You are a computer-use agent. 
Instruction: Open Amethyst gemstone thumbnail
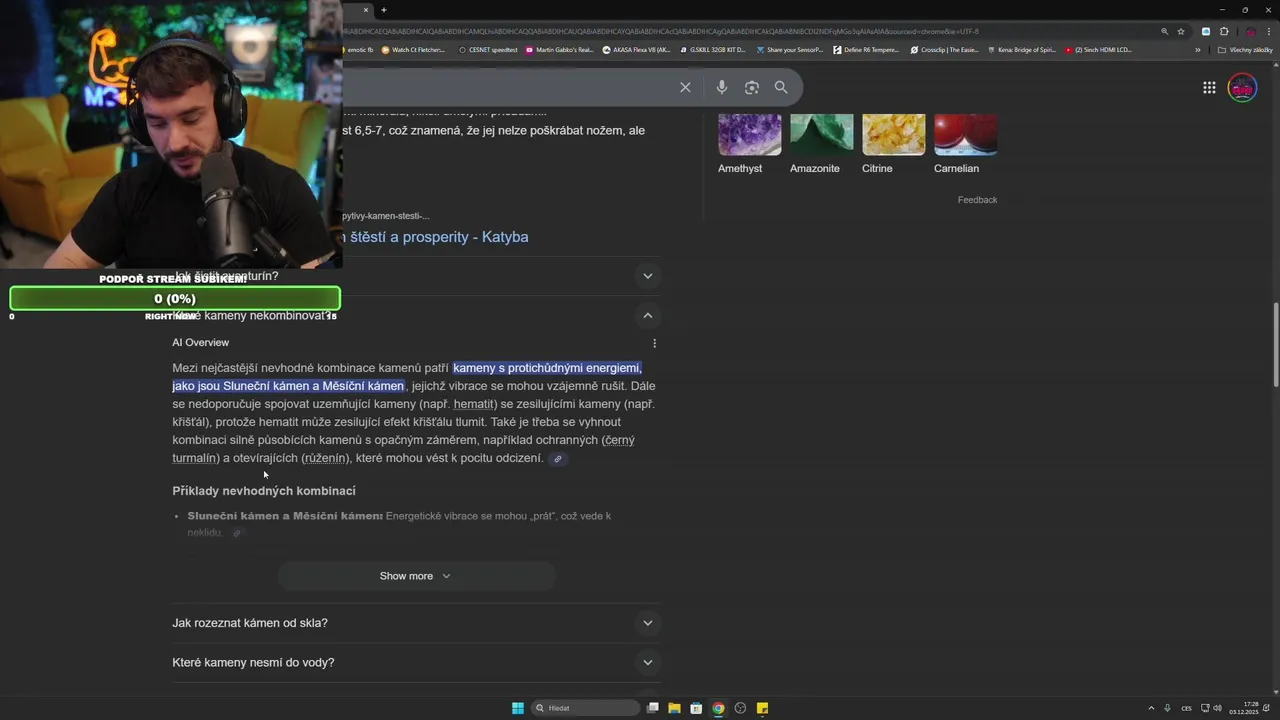749,135
